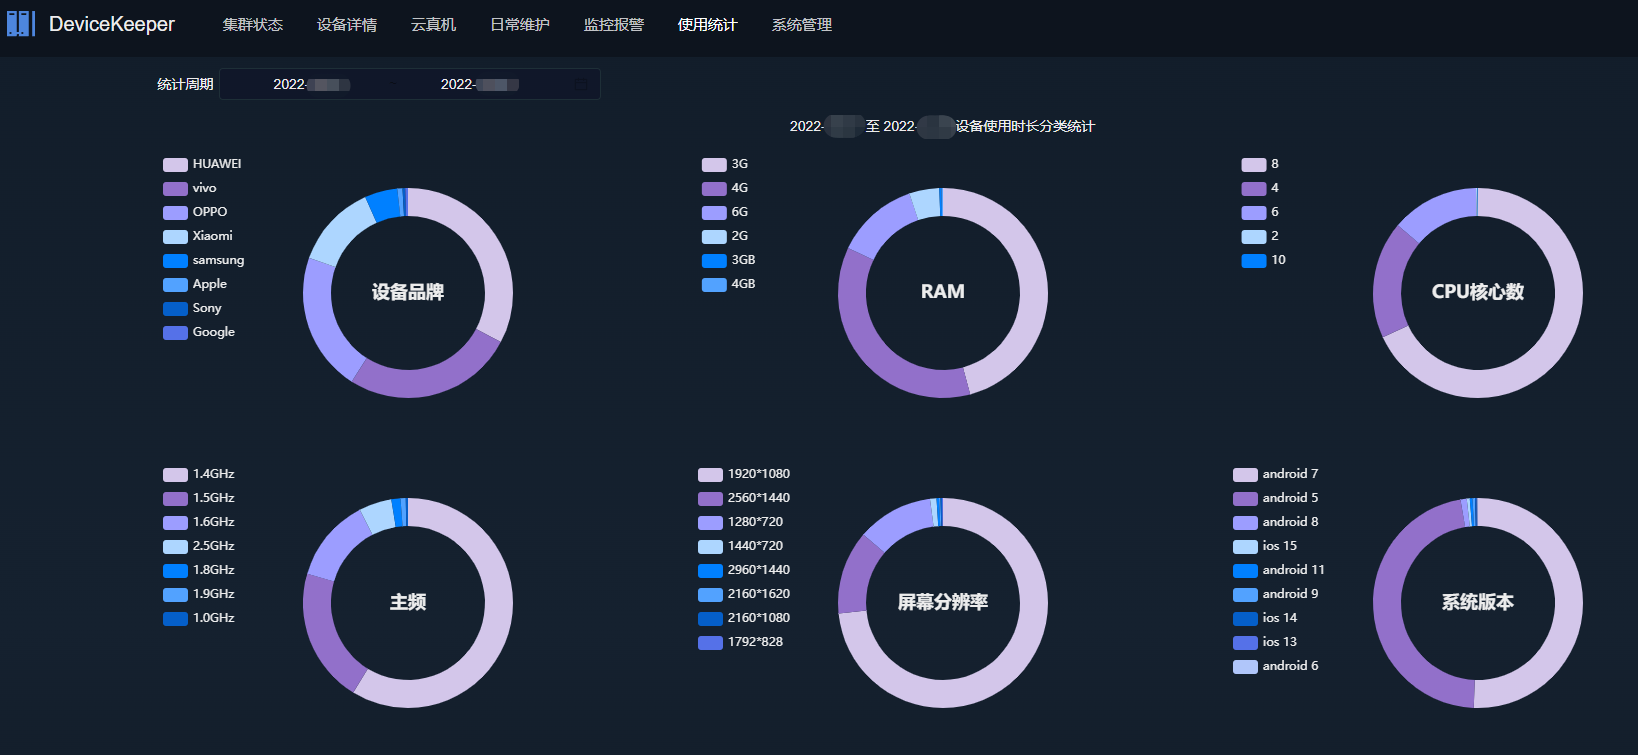Image resolution: width=1638 pixels, height=755 pixels.
Task: Set the statistics period start date field
Action: [x=311, y=85]
